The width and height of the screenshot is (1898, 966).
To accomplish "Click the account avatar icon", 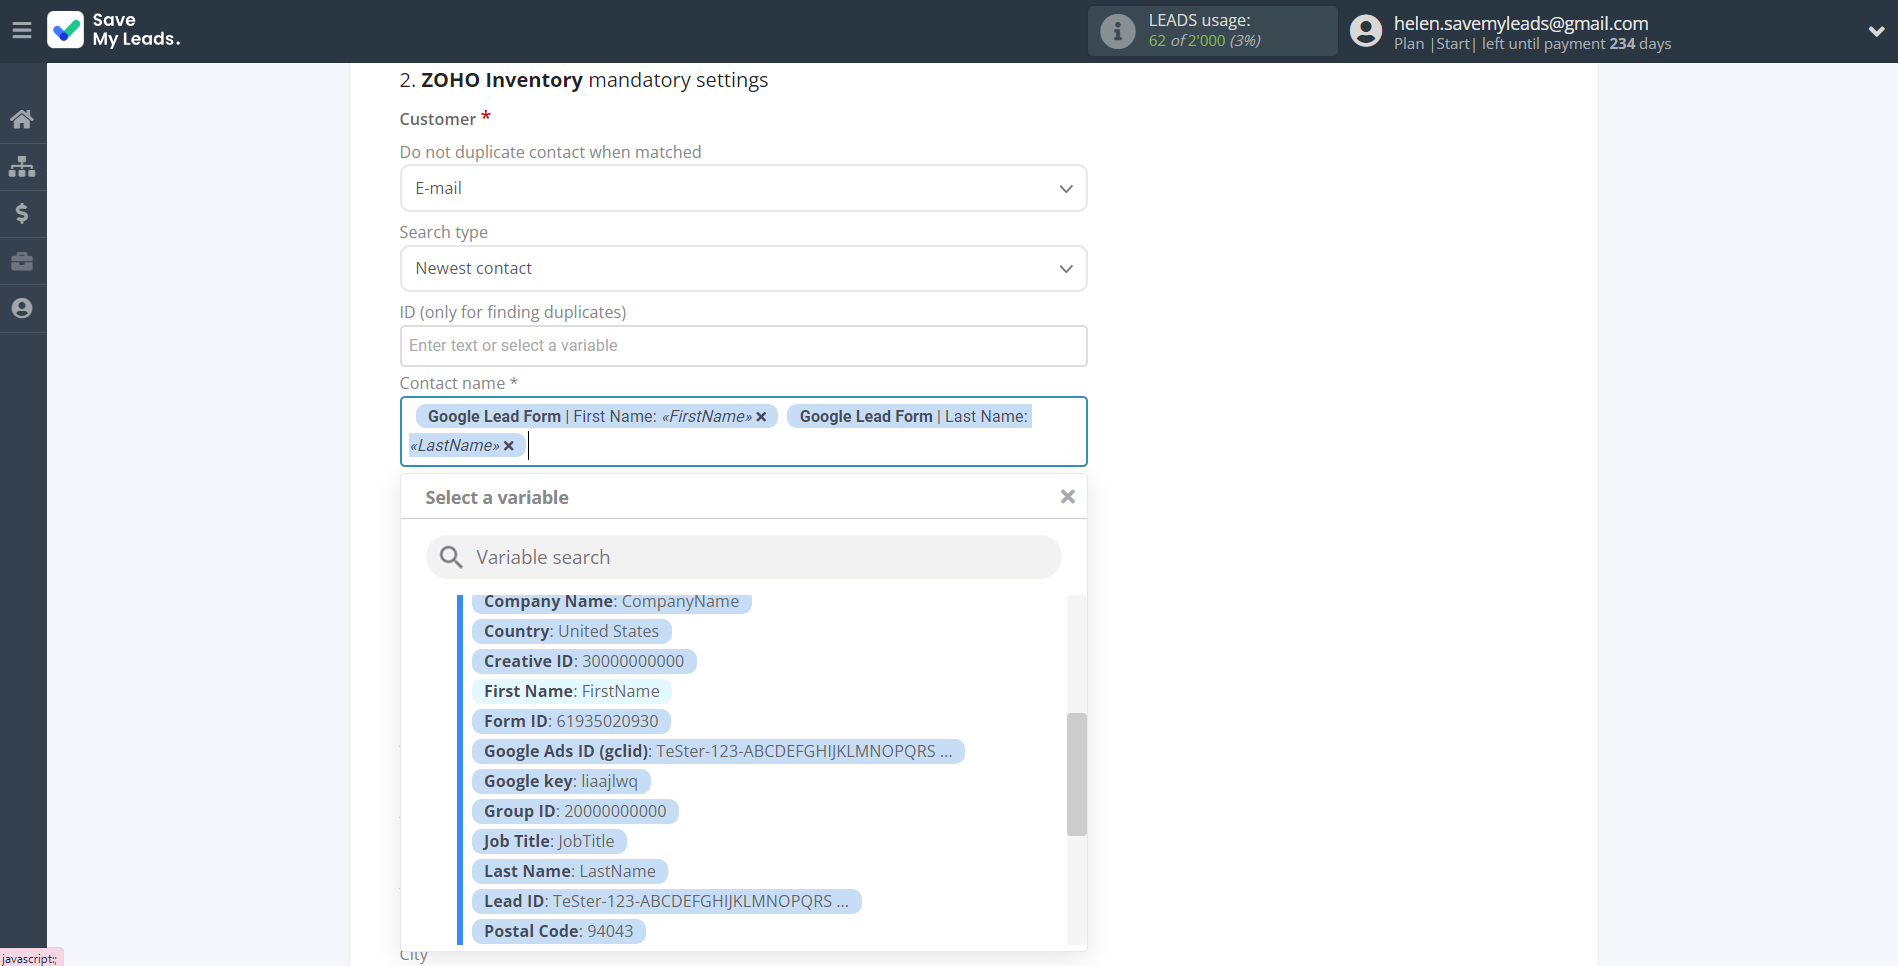I will [x=1366, y=31].
